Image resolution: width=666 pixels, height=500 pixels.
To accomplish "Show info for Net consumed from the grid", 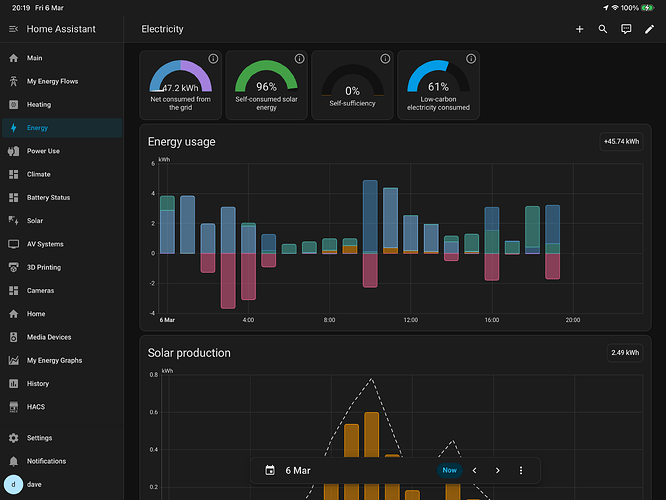I will pyautogui.click(x=213, y=59).
